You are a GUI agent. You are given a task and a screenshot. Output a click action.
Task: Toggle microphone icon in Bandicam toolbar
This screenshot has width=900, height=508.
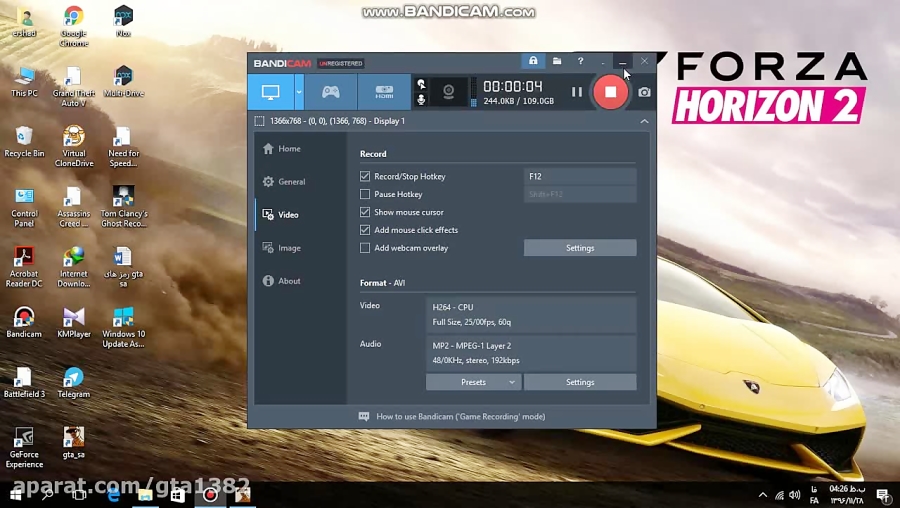click(421, 100)
